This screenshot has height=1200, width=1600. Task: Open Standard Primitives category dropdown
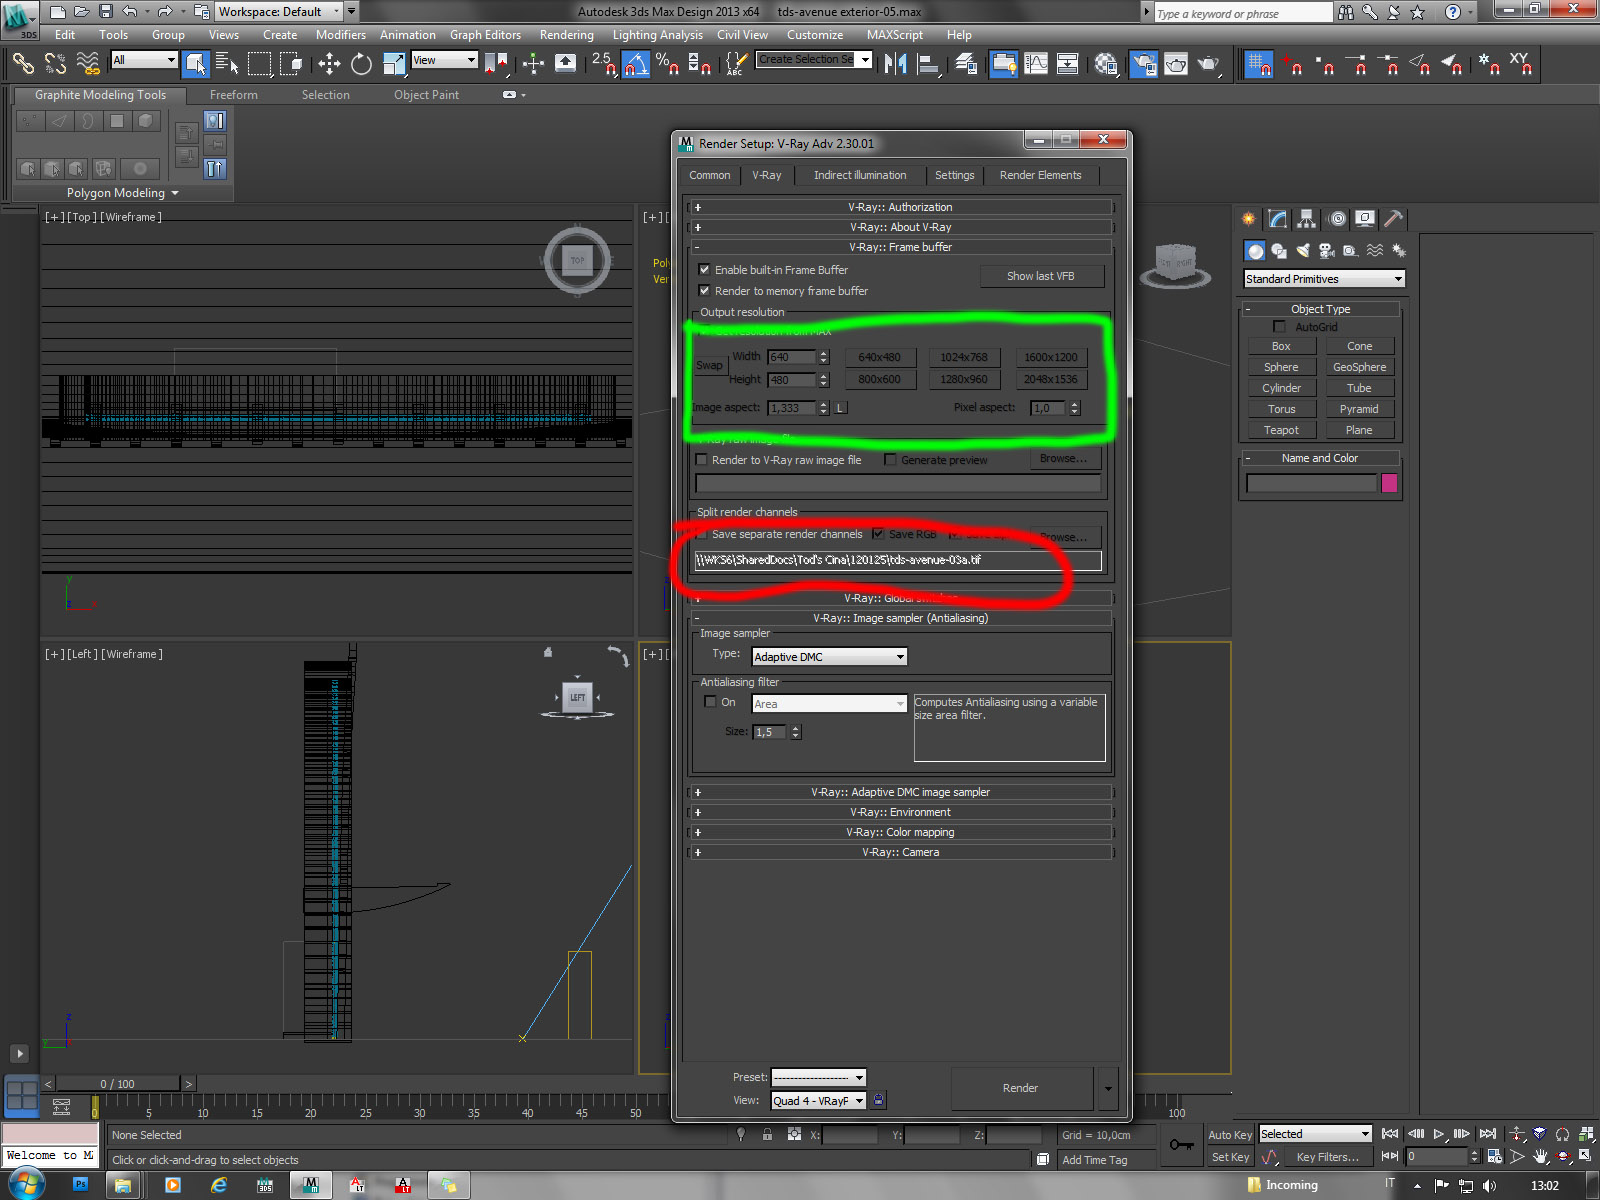1324,279
